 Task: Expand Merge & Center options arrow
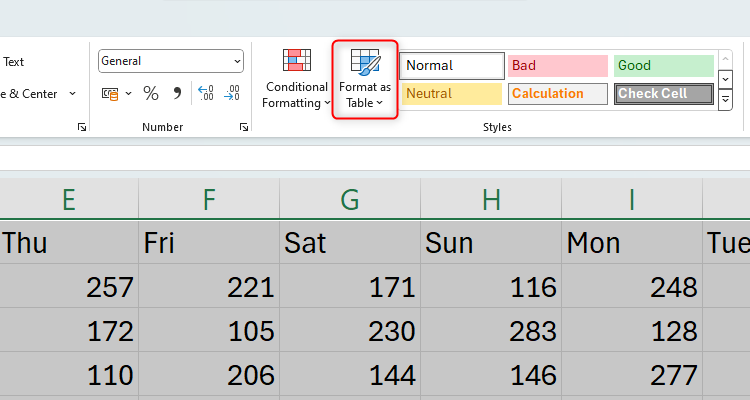[x=72, y=93]
